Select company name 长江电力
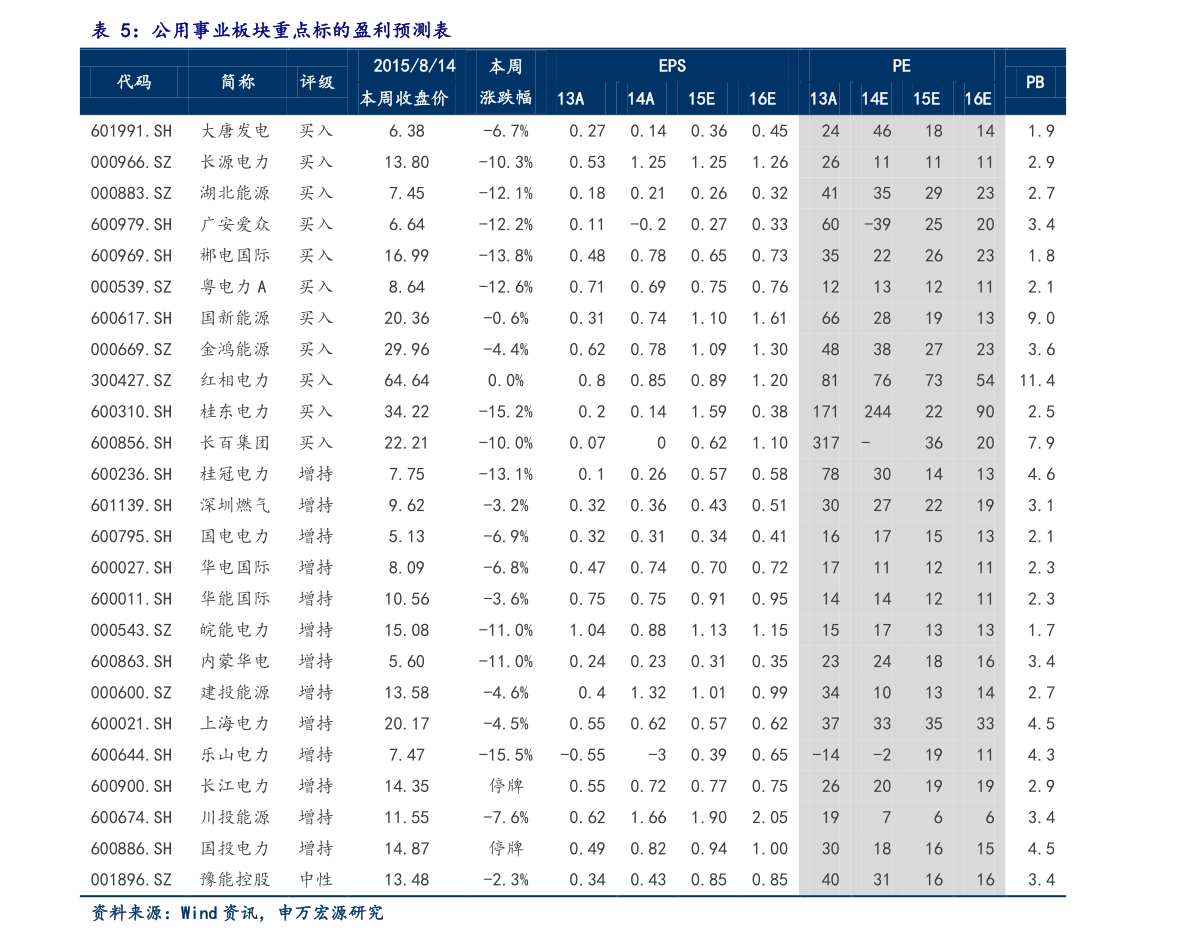Image resolution: width=1191 pixels, height=942 pixels. [x=235, y=786]
